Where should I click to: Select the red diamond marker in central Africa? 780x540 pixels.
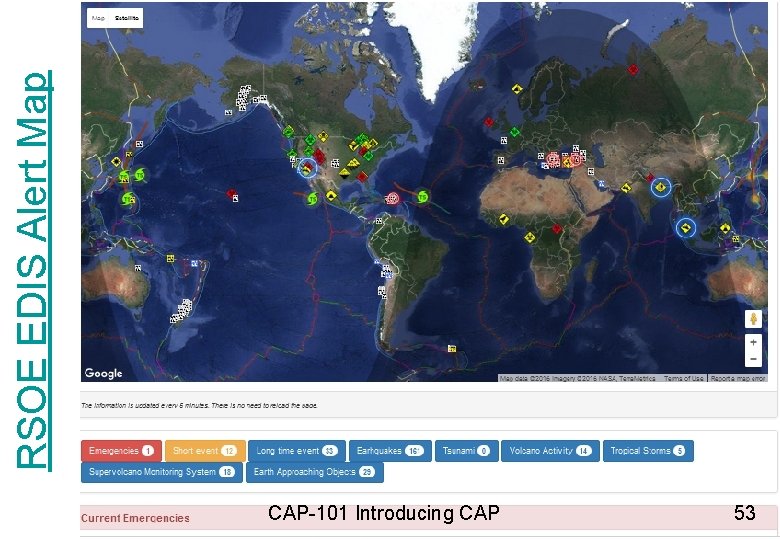[x=557, y=229]
